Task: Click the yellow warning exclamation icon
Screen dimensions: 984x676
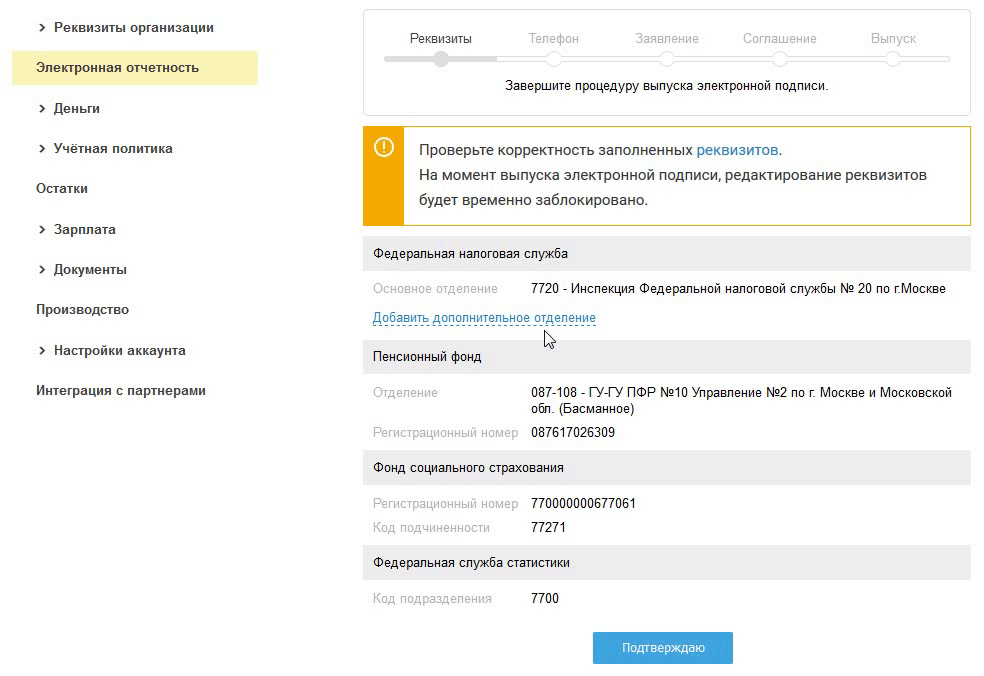Action: tap(384, 148)
